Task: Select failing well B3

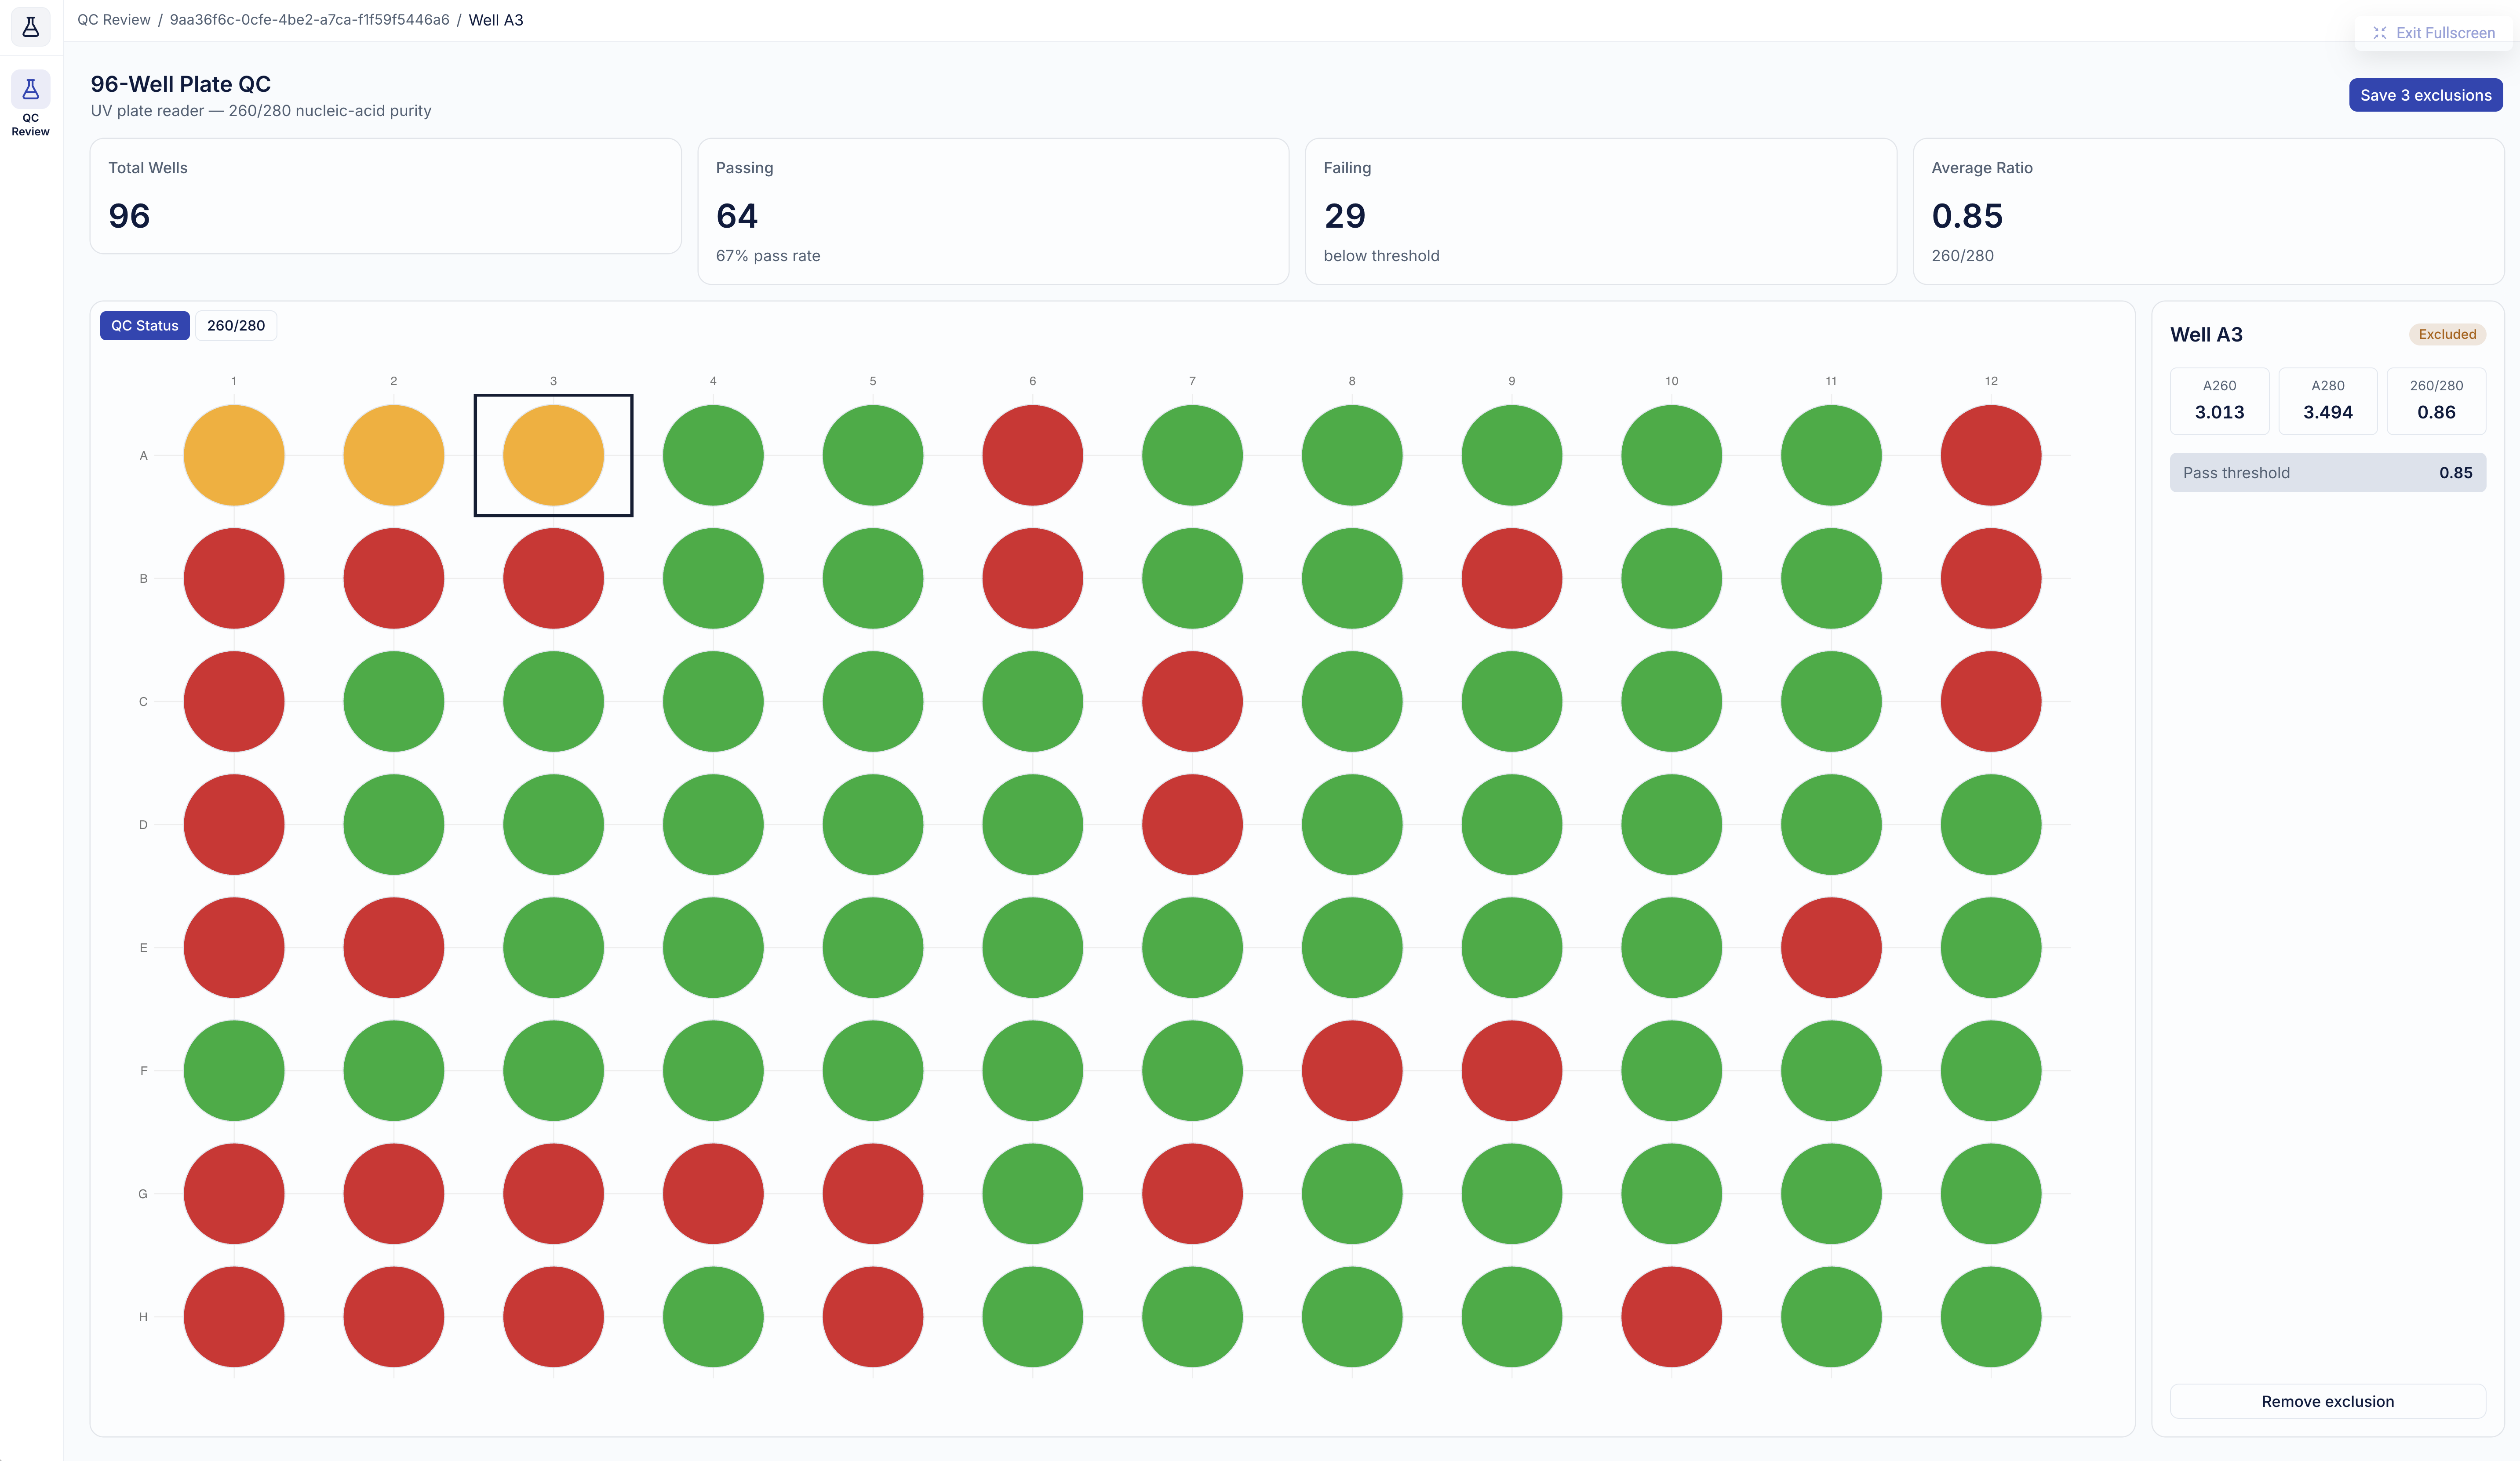Action: click(x=553, y=578)
